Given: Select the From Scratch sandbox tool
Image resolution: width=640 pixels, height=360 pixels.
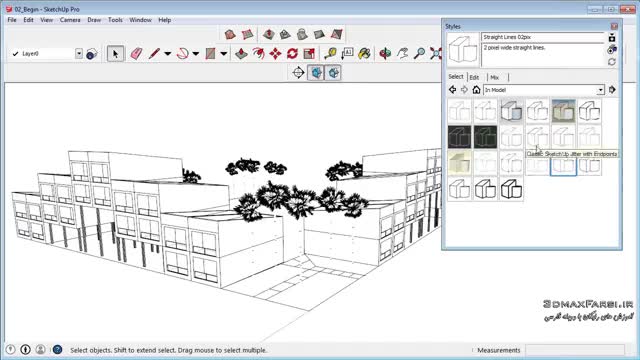Looking at the screenshot, I should point(247,34).
